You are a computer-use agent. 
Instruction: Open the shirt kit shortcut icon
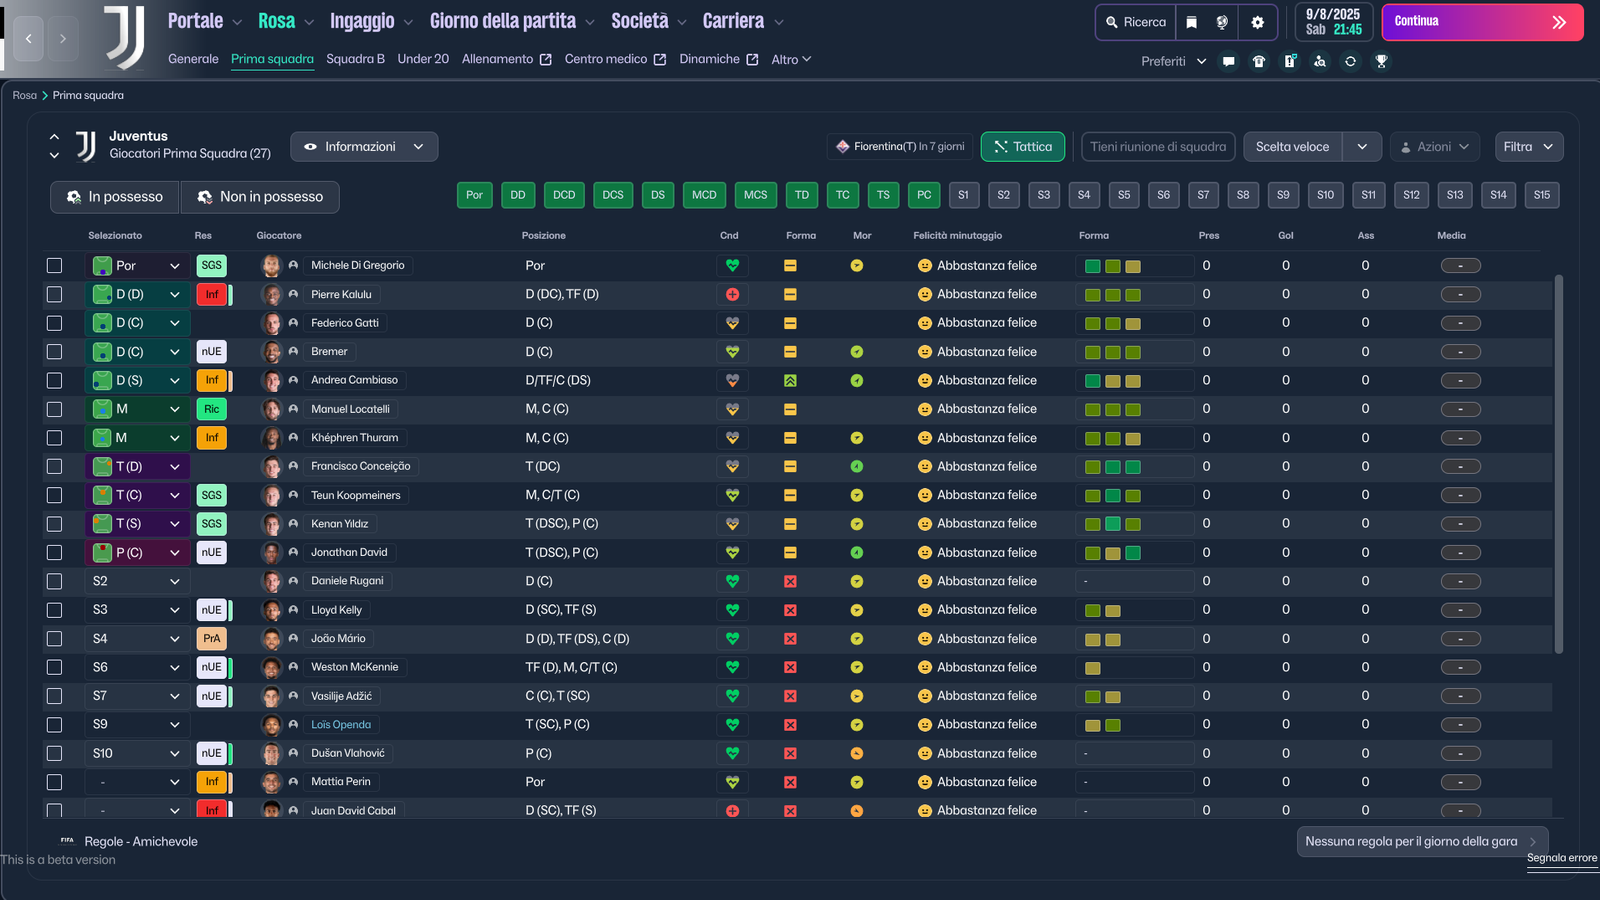pos(1259,61)
